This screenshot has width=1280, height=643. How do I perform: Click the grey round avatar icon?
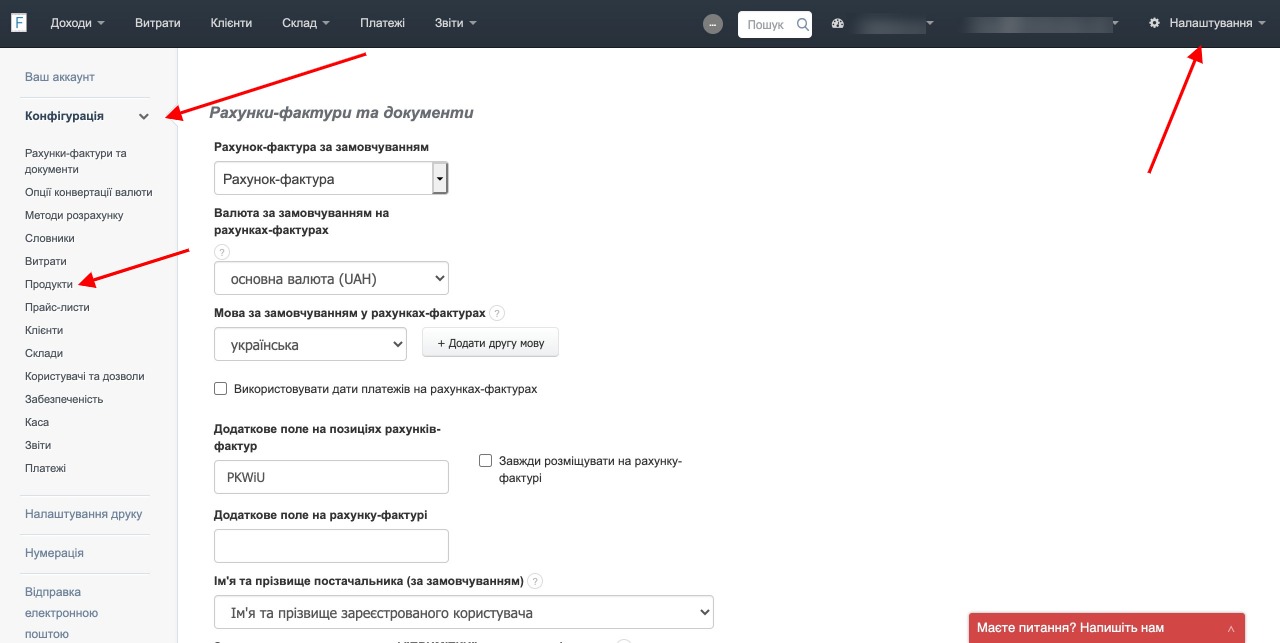[713, 24]
